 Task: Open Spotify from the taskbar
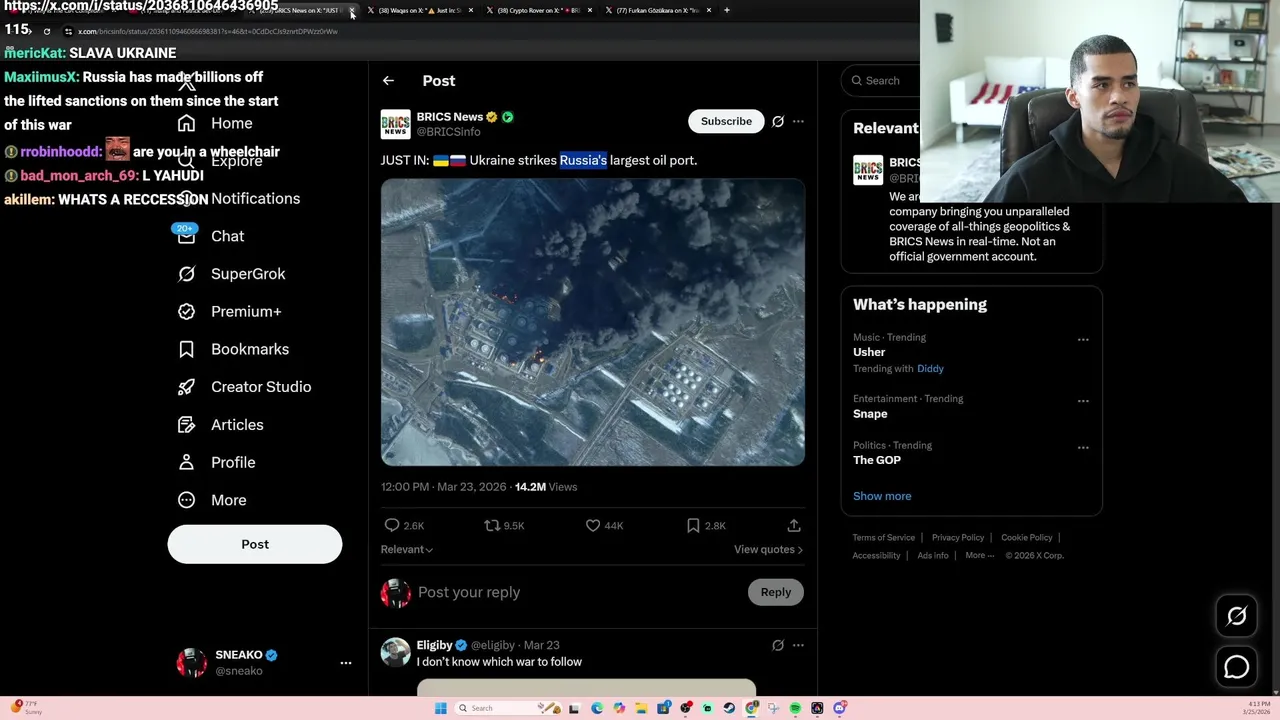click(795, 708)
